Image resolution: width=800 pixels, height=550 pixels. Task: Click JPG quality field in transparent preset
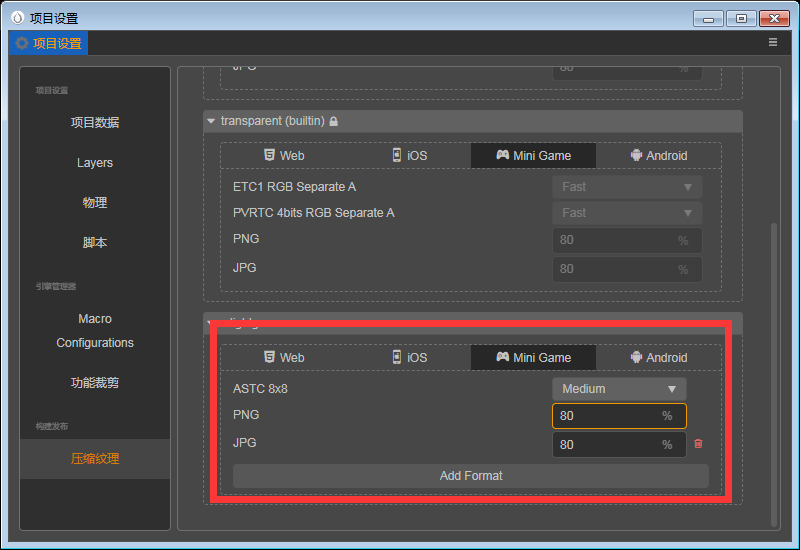627,269
